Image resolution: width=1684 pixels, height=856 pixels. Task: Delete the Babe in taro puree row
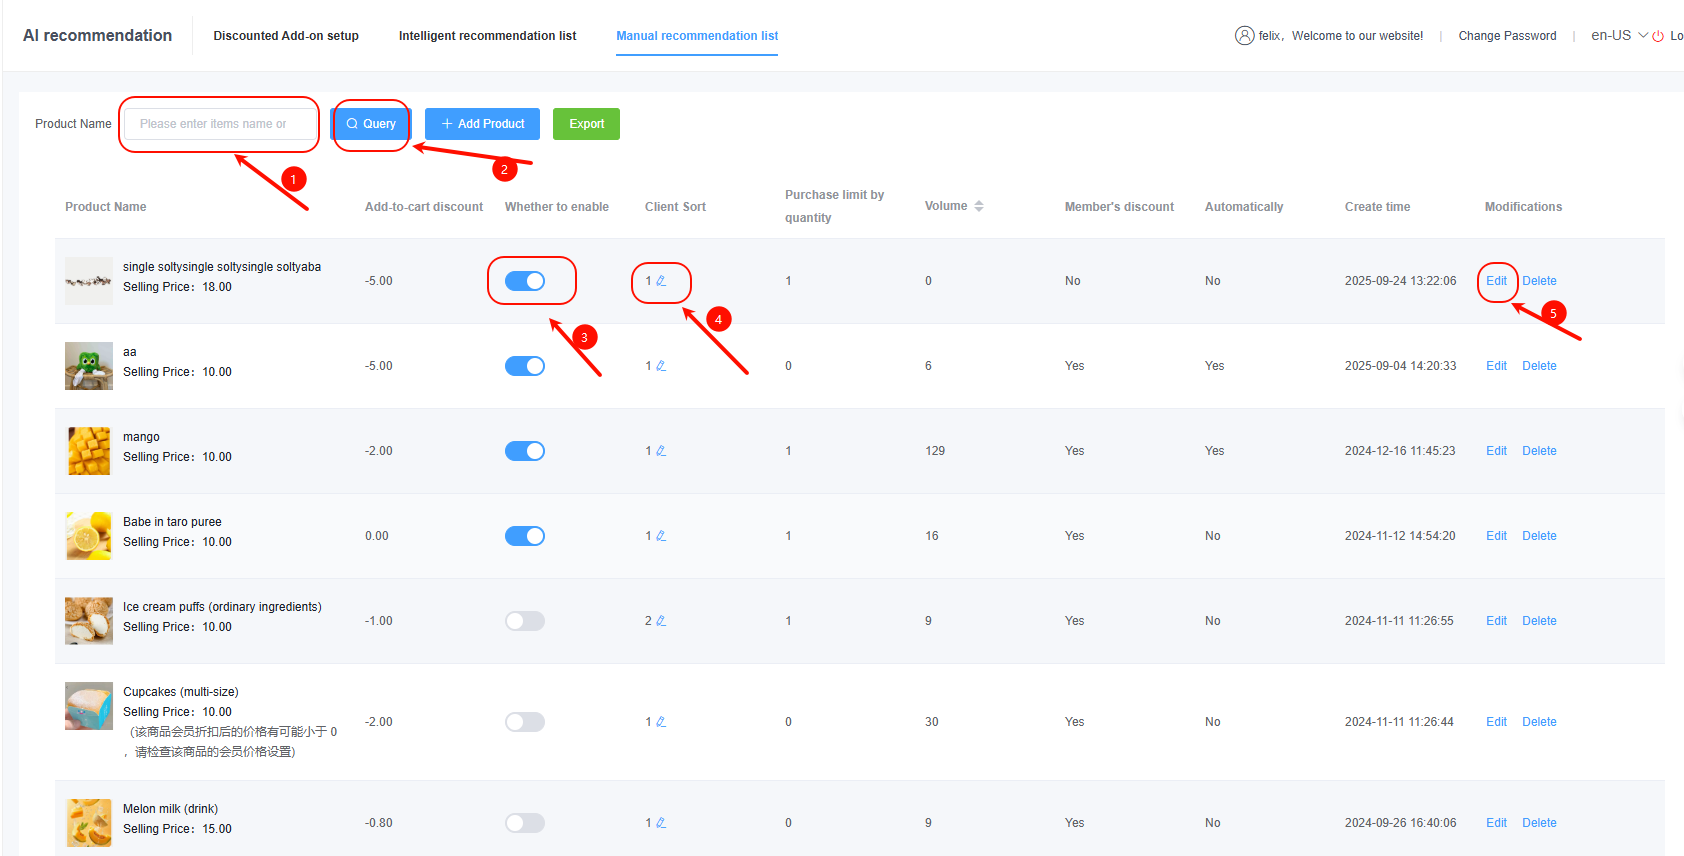pos(1539,536)
